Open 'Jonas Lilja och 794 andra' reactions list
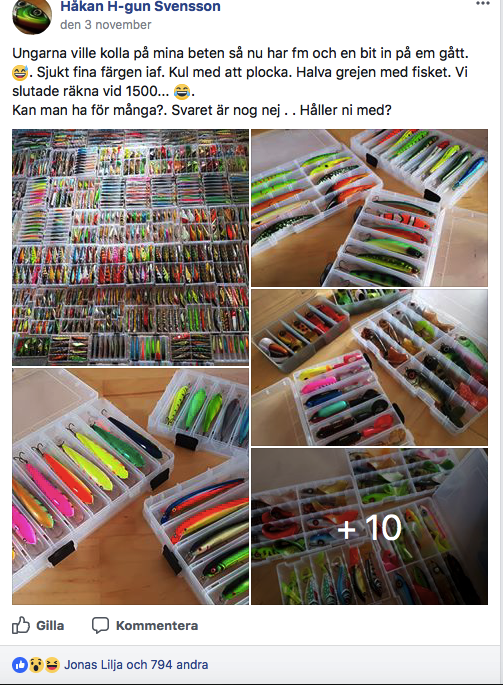The width and height of the screenshot is (503, 685). 136,665
